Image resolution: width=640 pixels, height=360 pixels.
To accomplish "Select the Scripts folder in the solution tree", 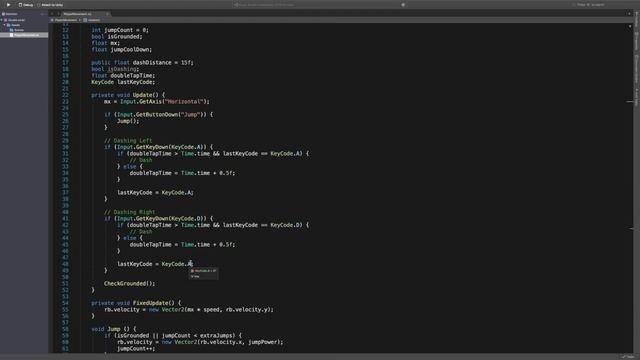I will pyautogui.click(x=17, y=30).
